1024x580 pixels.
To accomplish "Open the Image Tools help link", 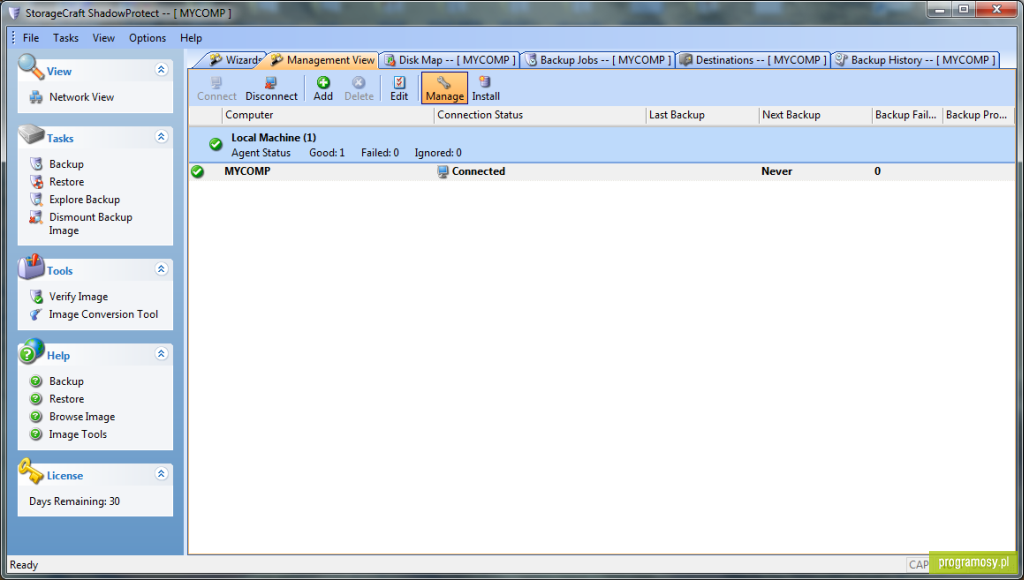I will [x=78, y=434].
